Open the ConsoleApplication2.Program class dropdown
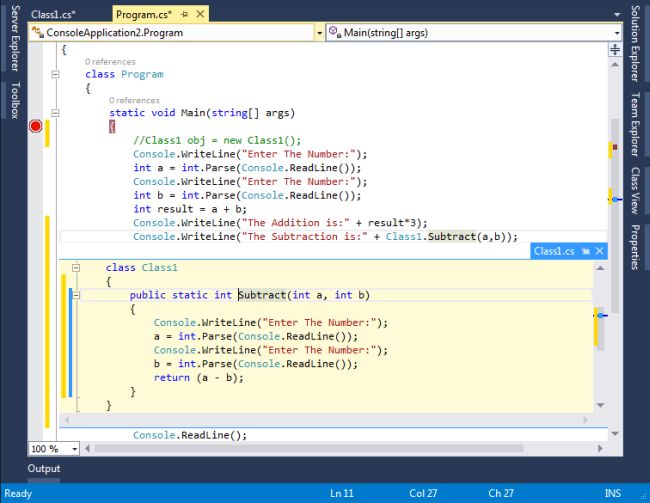The width and height of the screenshot is (650, 503). (319, 32)
